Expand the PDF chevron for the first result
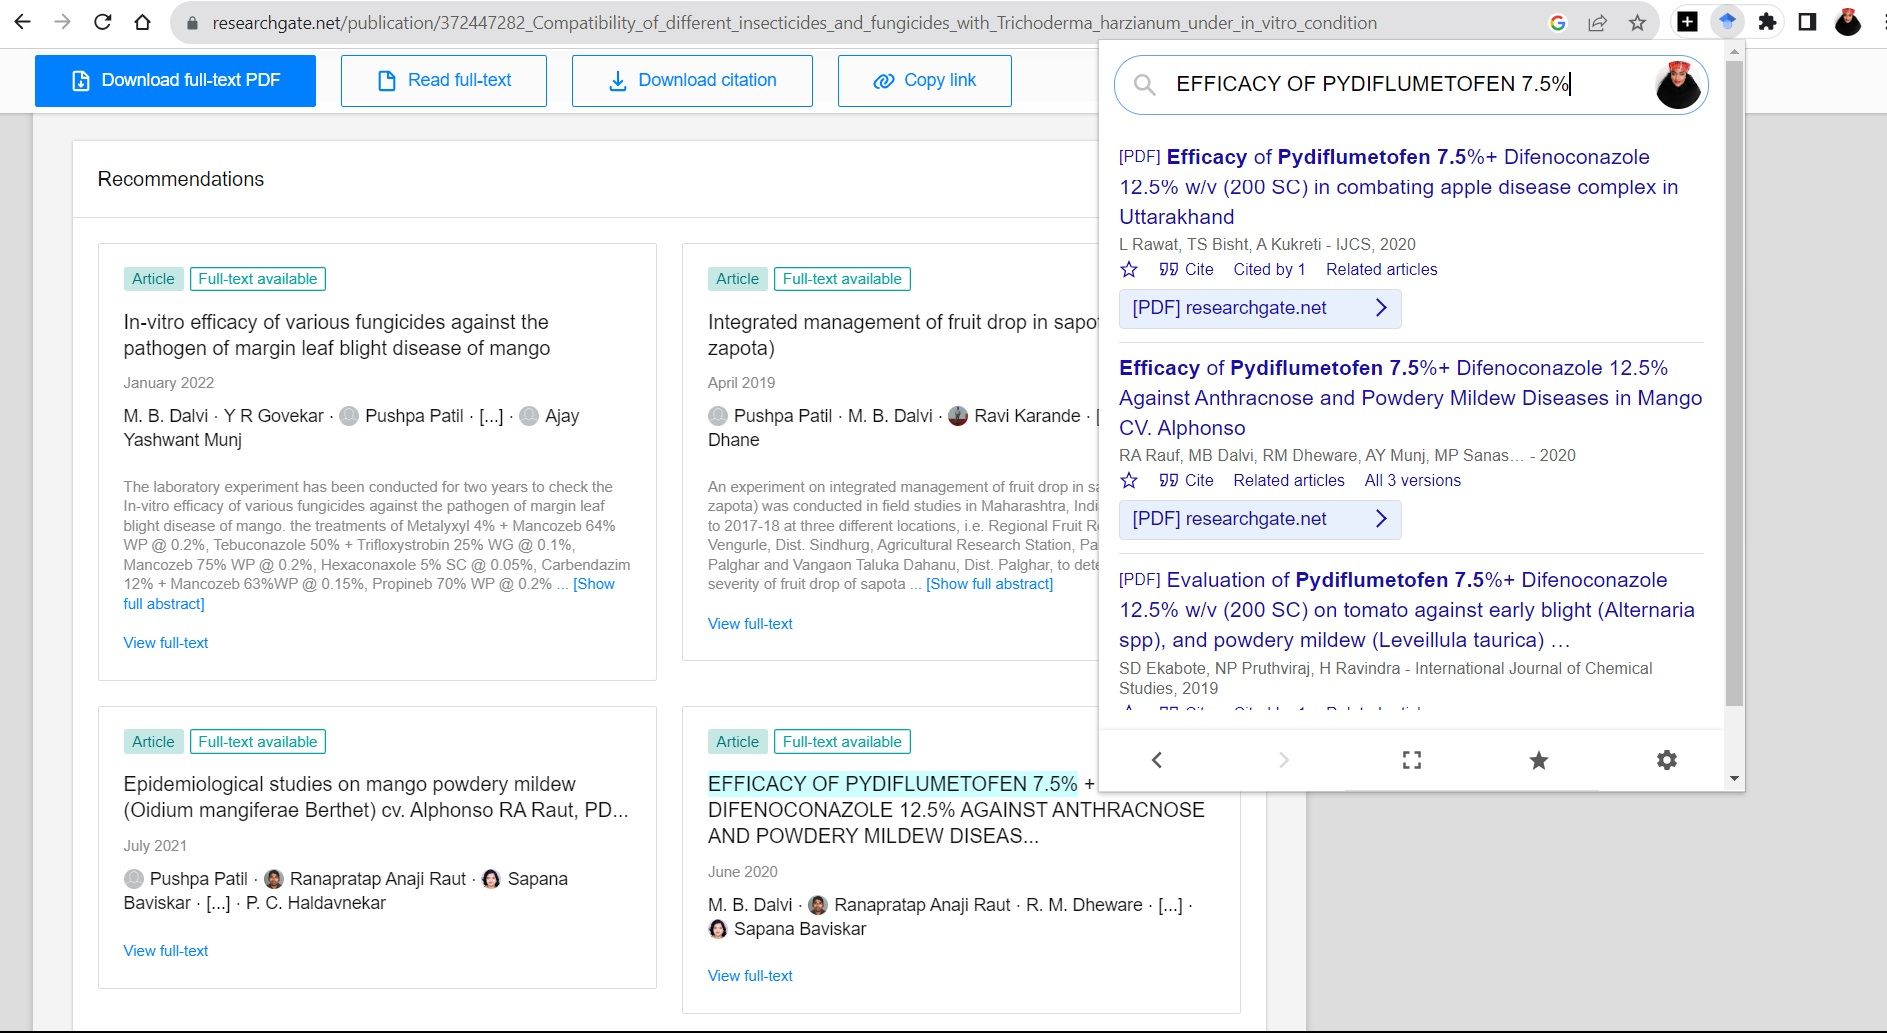This screenshot has width=1887, height=1033. point(1383,308)
